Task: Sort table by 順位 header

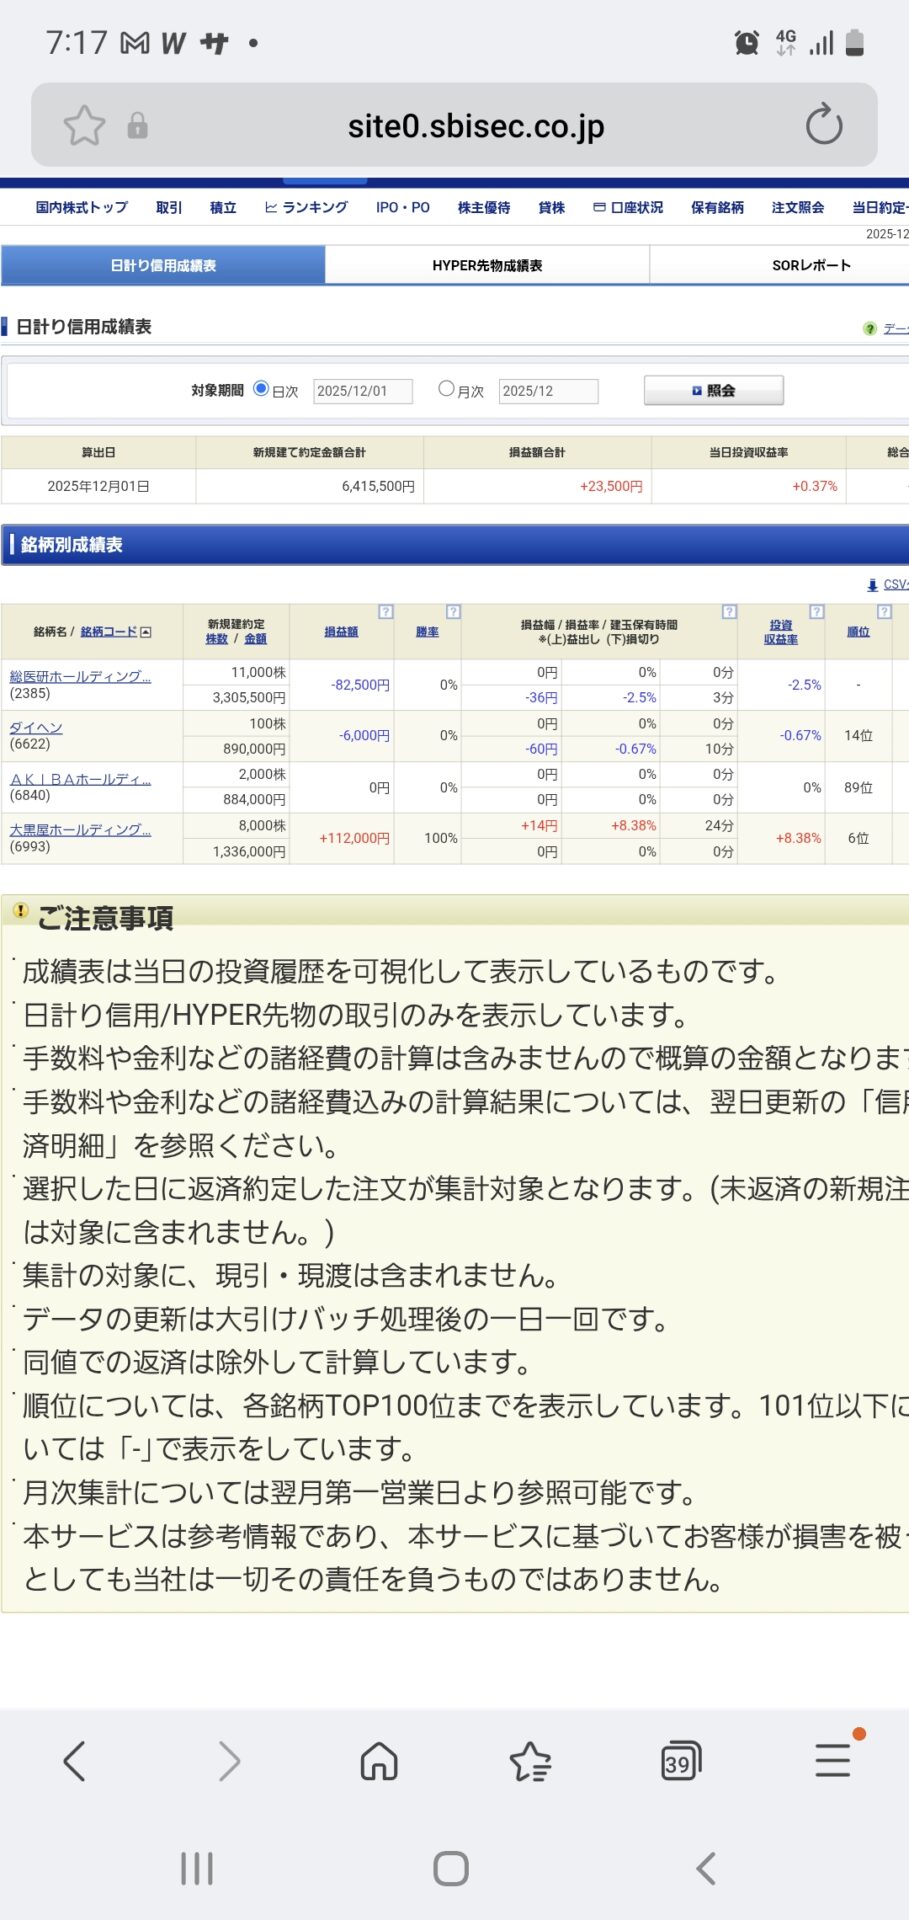Action: (858, 632)
